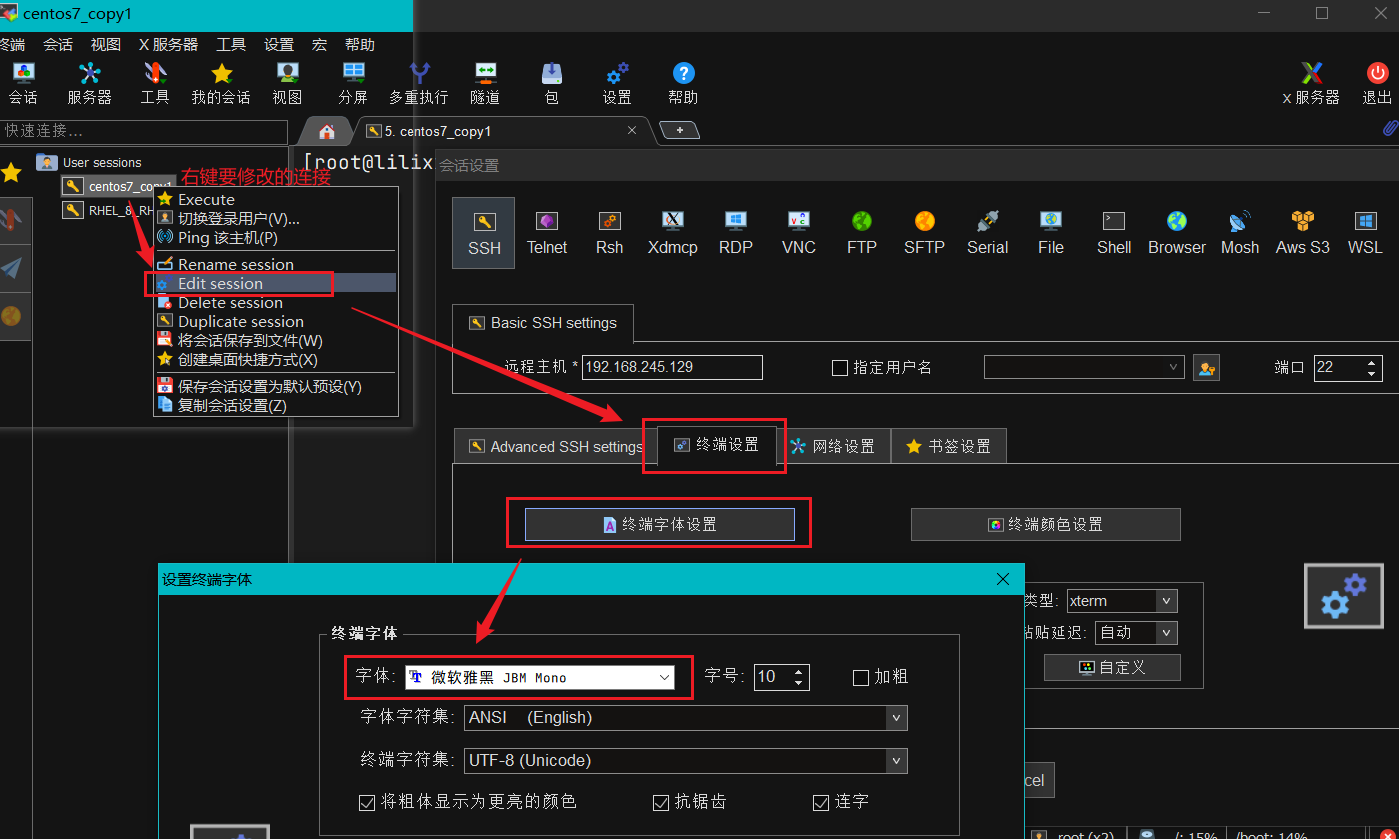Select the FTP session type
The height and width of the screenshot is (839, 1399).
point(862,233)
